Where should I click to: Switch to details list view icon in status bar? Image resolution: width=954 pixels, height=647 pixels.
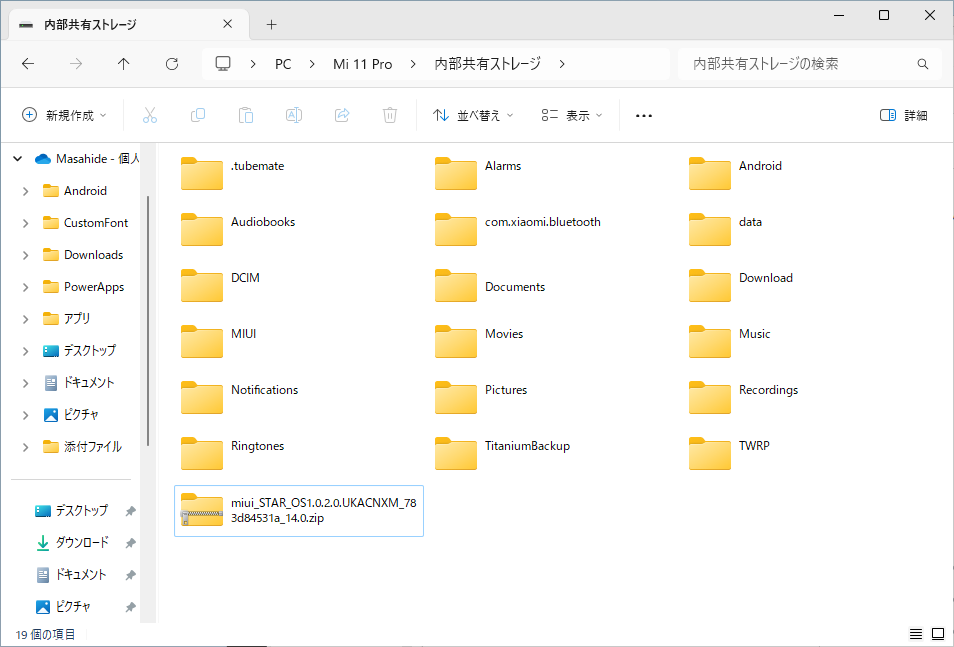click(916, 634)
